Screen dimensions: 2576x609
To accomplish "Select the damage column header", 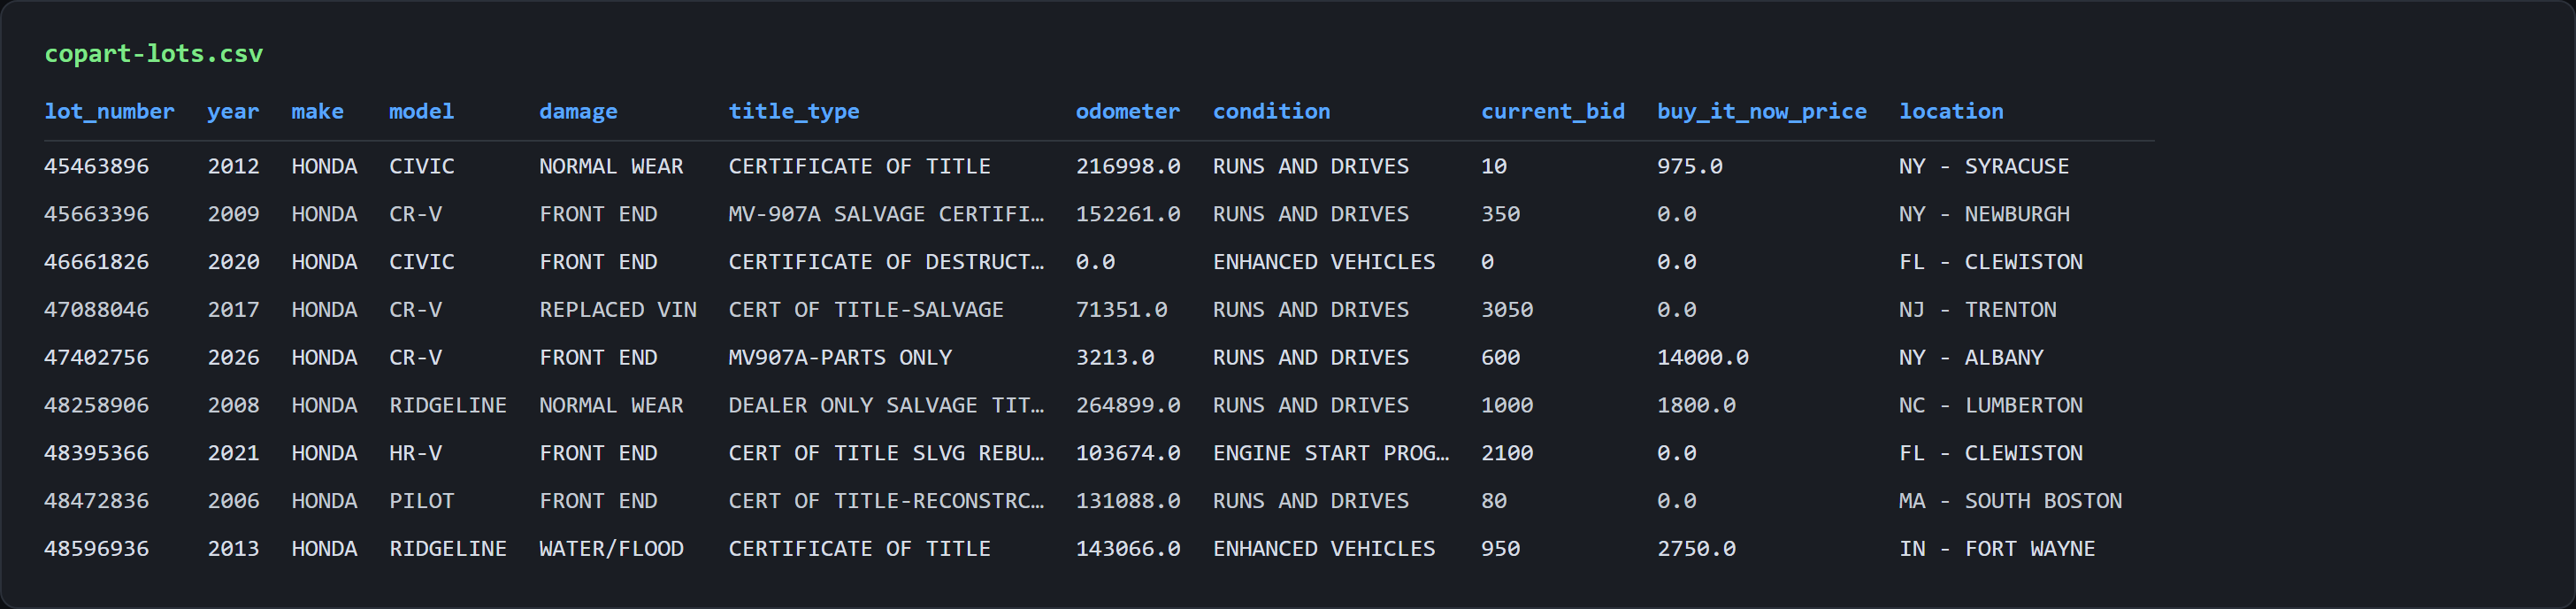I will (x=578, y=111).
